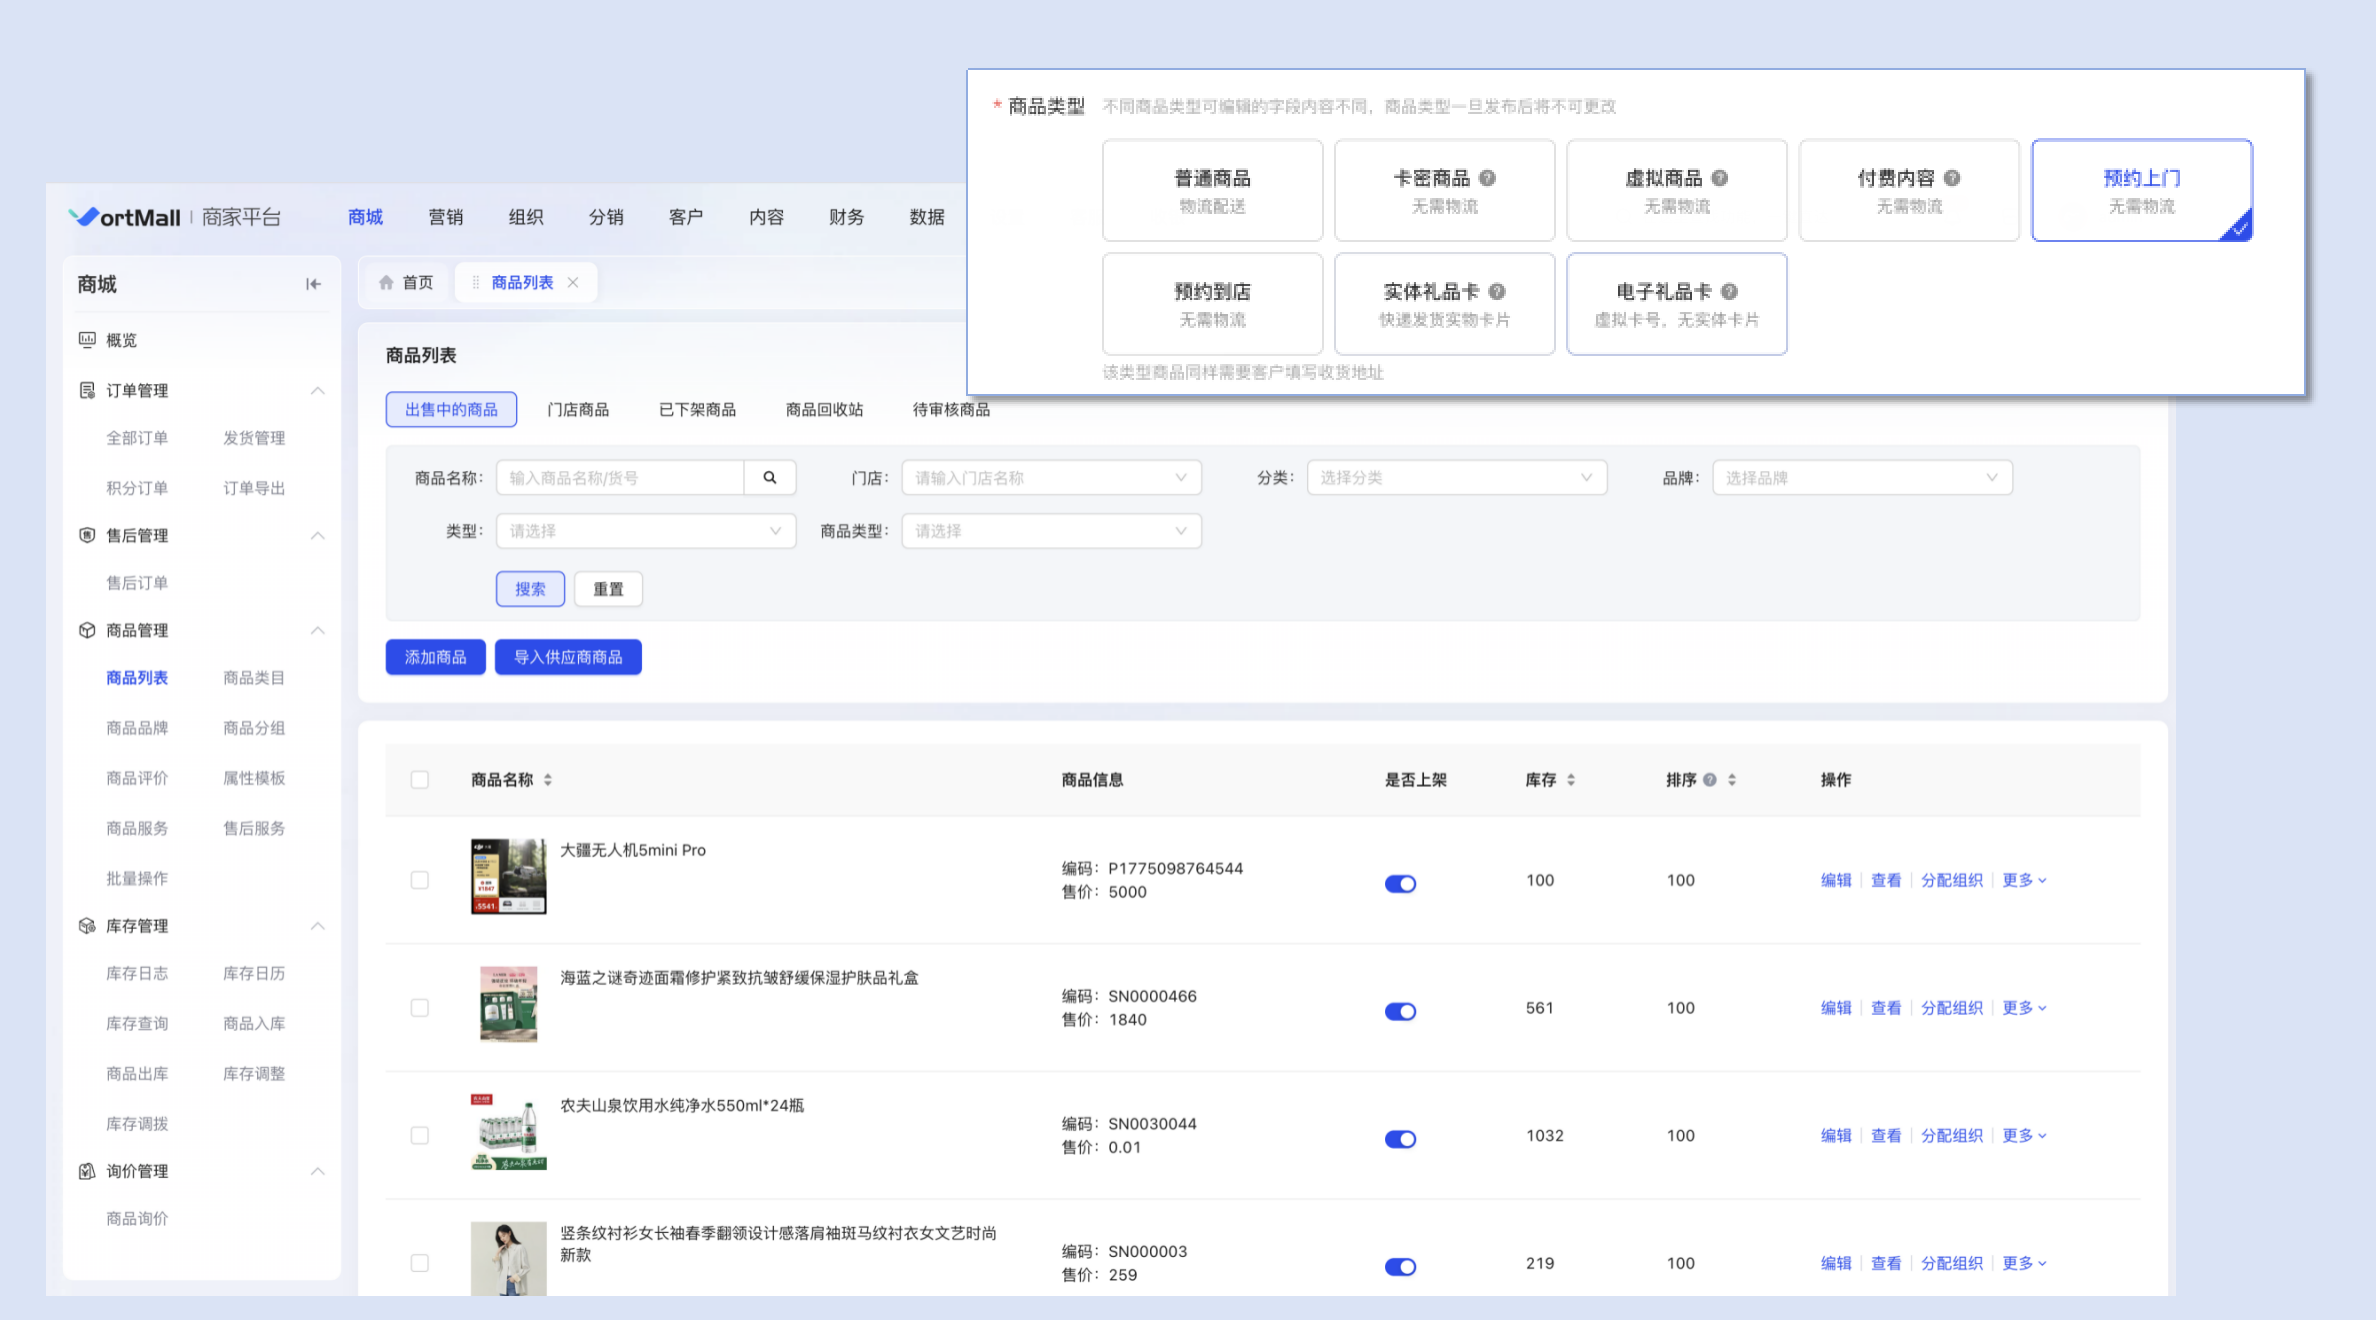Check the box for 农夫山泉饮用水 row
The height and width of the screenshot is (1320, 2376).
coord(420,1136)
